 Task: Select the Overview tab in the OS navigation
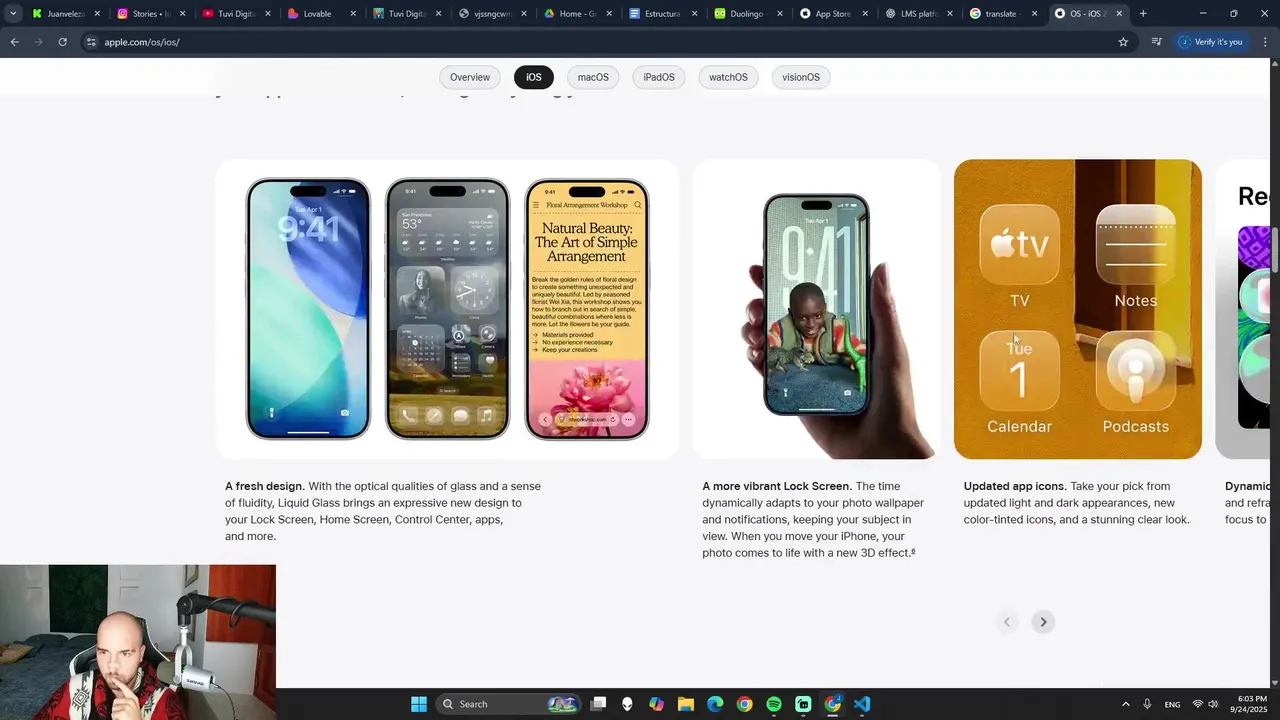470,77
